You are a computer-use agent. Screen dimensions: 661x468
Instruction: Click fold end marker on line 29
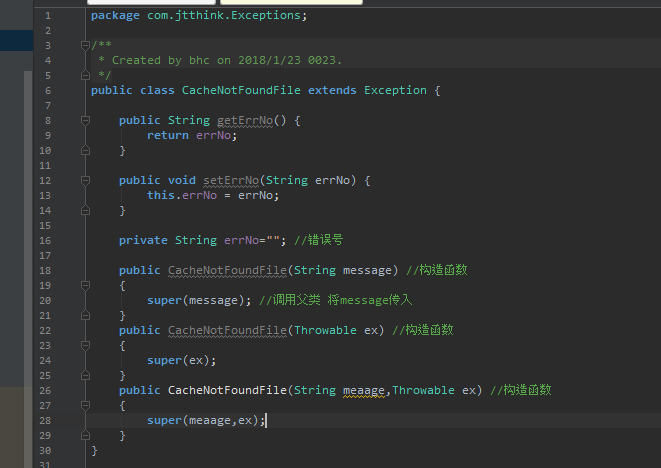85,435
